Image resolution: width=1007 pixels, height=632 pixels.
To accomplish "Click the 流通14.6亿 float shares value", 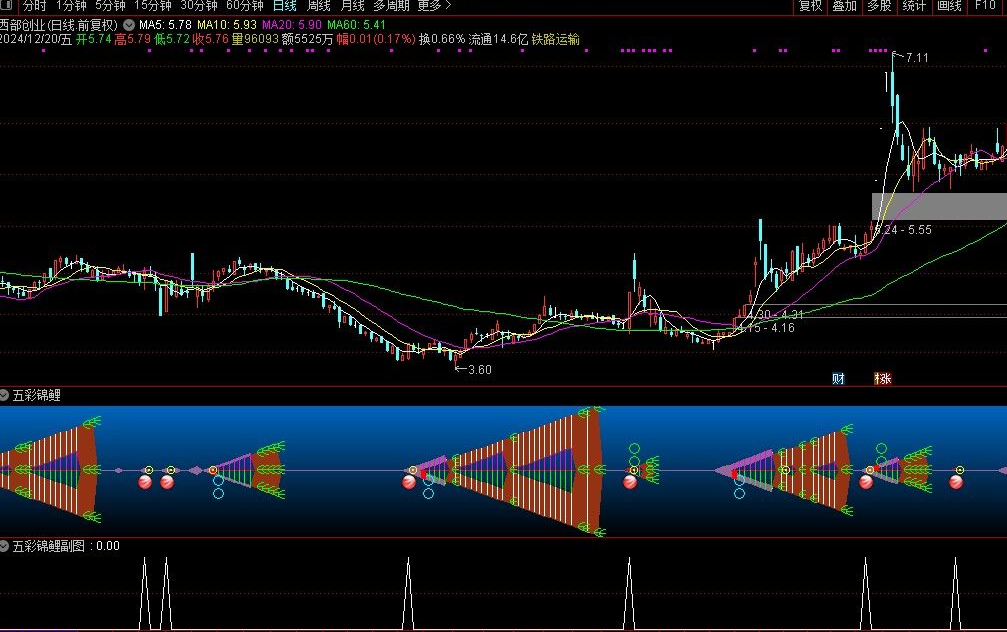I will [x=498, y=39].
